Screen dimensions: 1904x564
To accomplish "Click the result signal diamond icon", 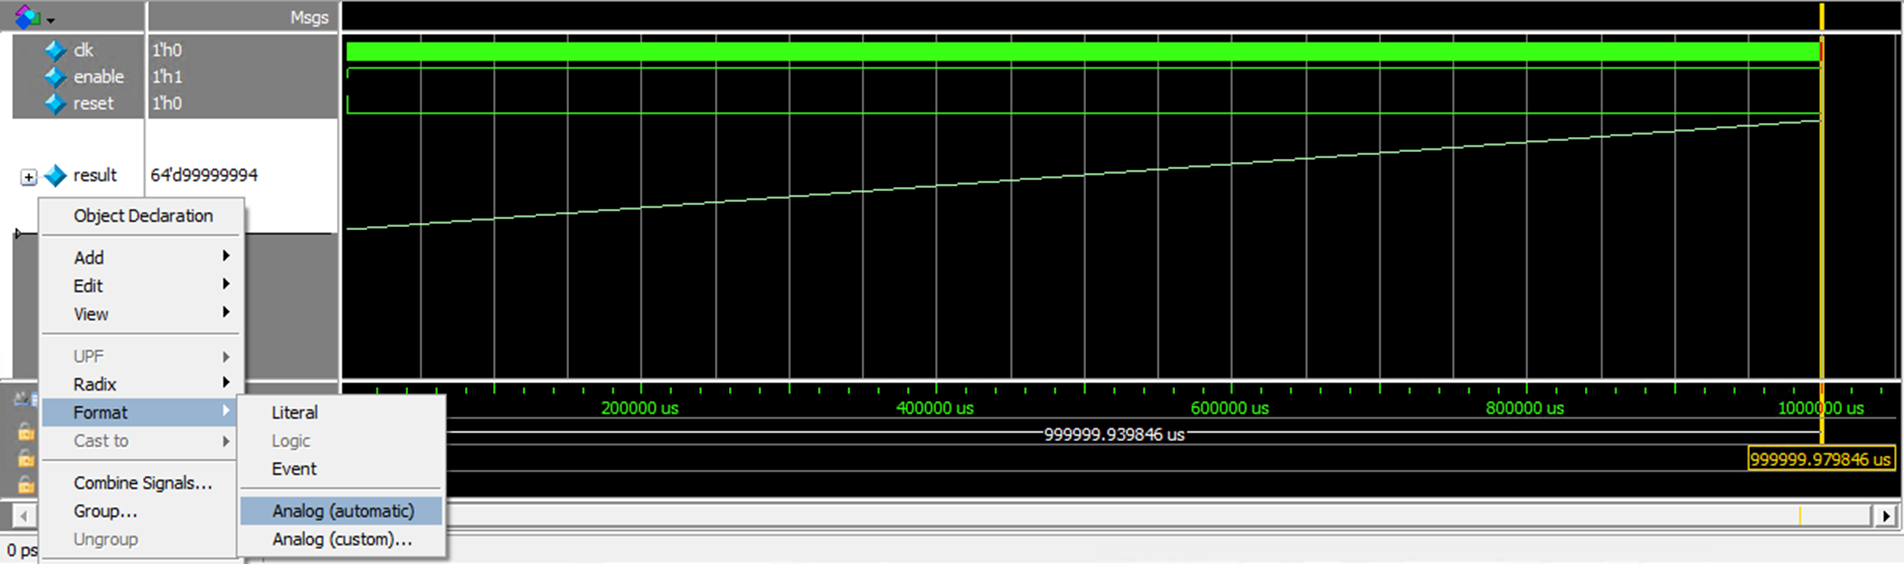I will (x=56, y=176).
